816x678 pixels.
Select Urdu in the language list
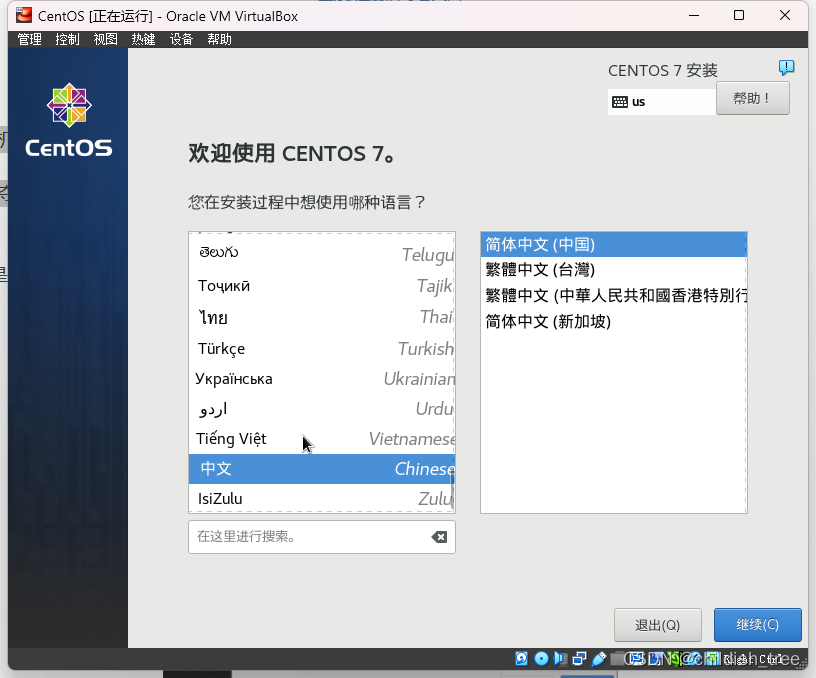[322, 409]
